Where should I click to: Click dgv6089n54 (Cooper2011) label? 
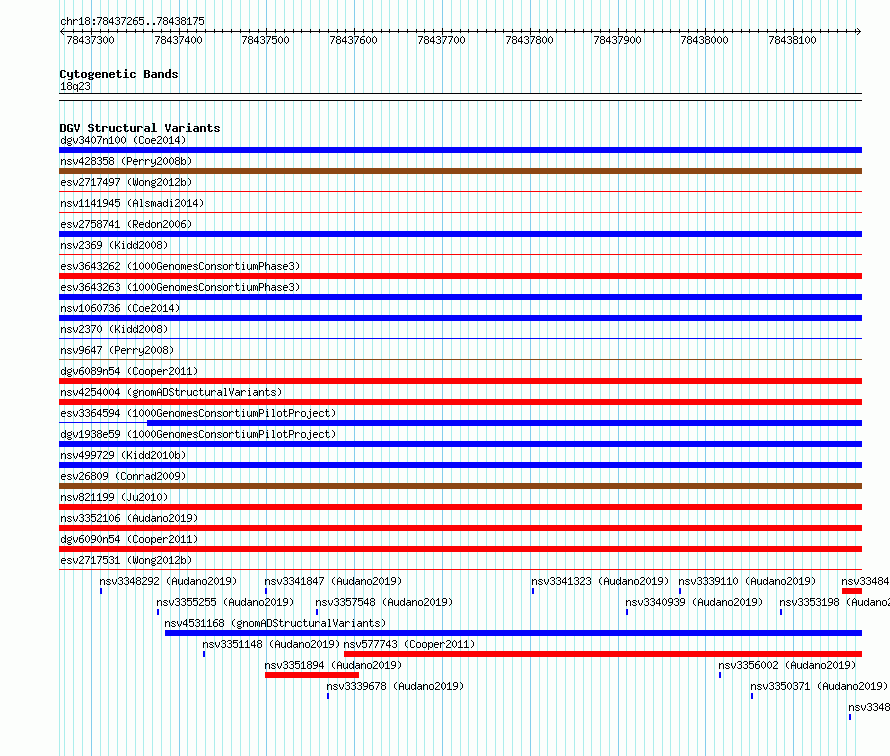tap(129, 371)
